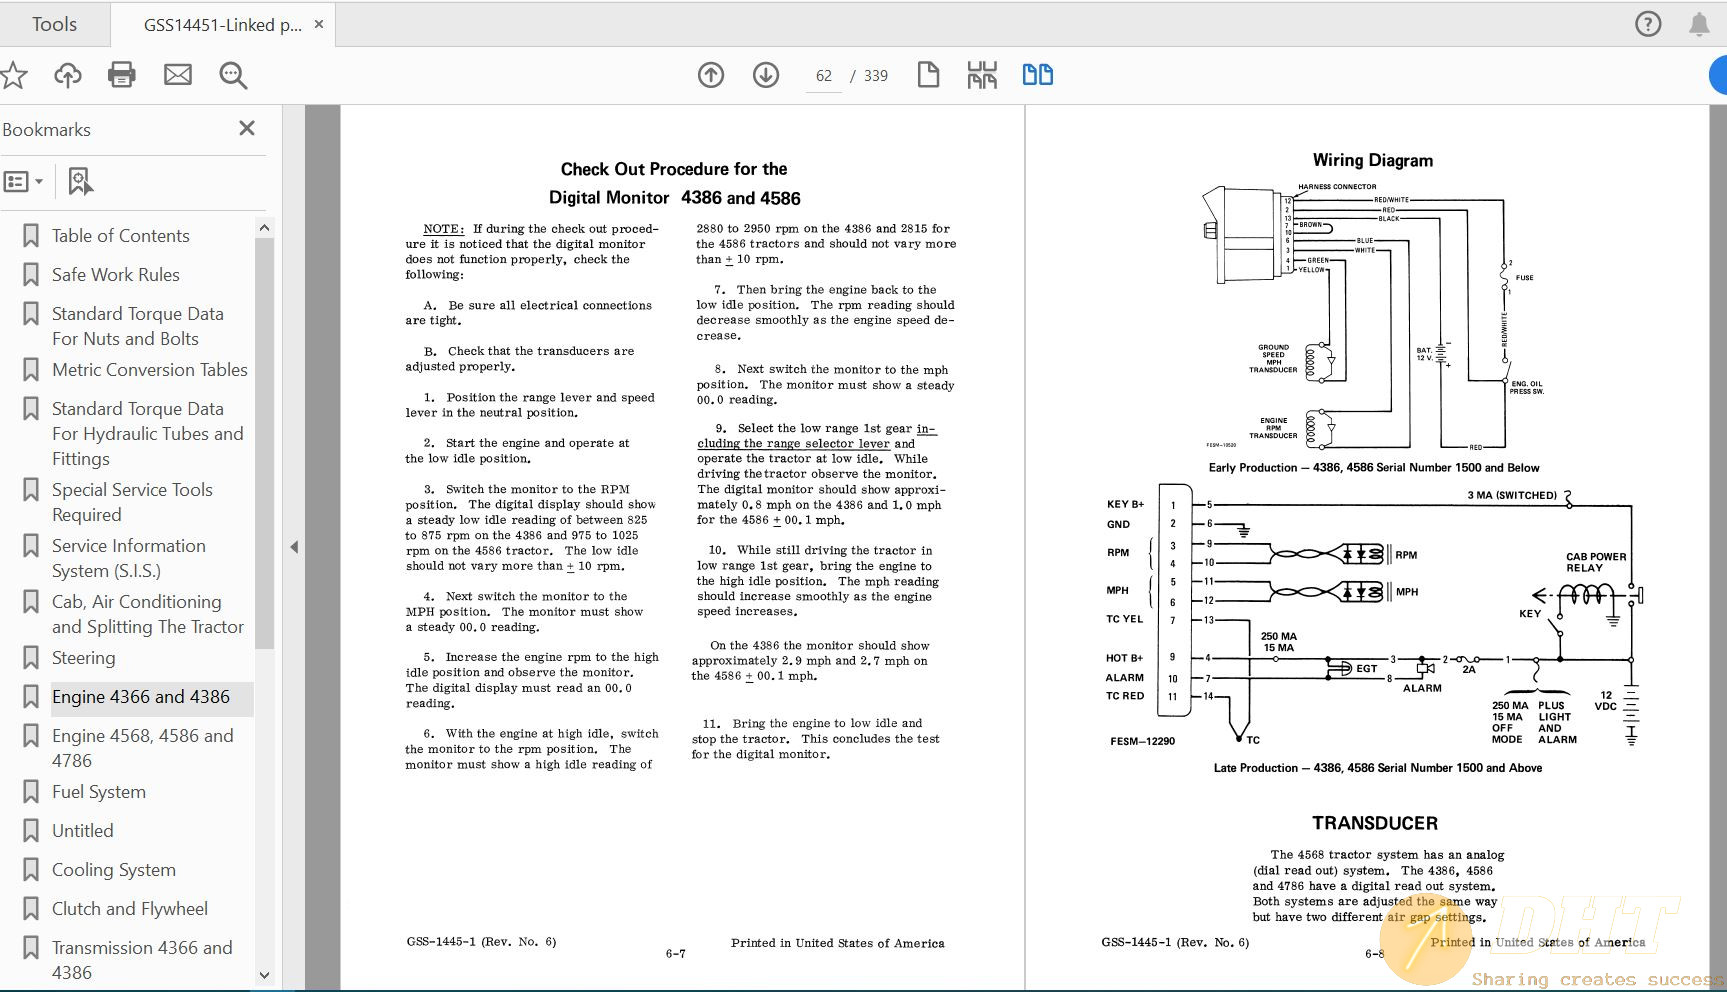The height and width of the screenshot is (992, 1727).
Task: Go to next page with down arrow
Action: (x=766, y=75)
